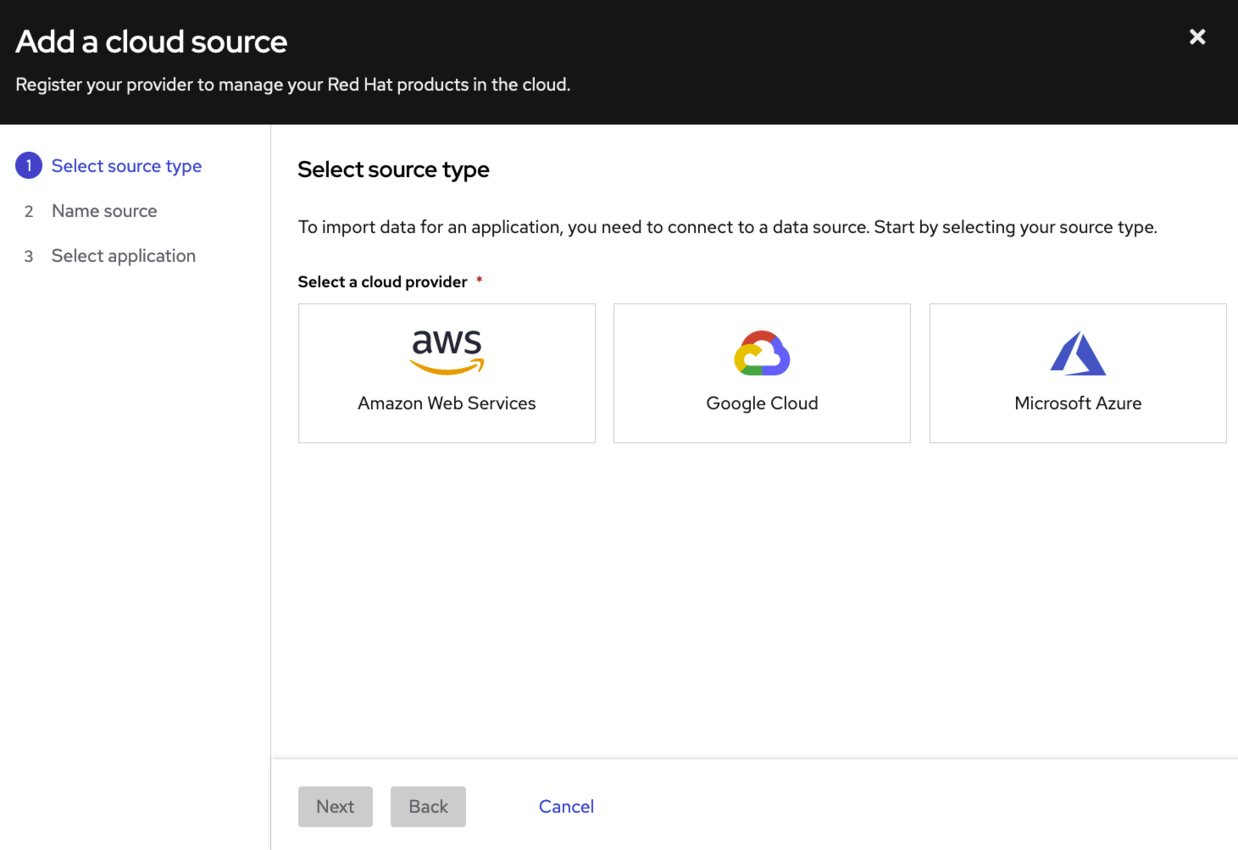Cancel adding the cloud source

[x=566, y=806]
